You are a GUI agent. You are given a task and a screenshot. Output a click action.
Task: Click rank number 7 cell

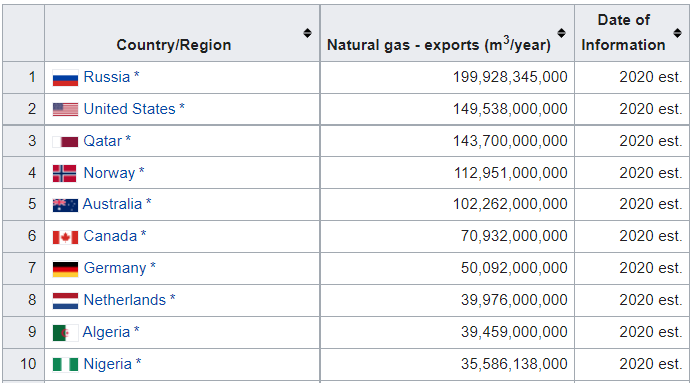(x=23, y=268)
